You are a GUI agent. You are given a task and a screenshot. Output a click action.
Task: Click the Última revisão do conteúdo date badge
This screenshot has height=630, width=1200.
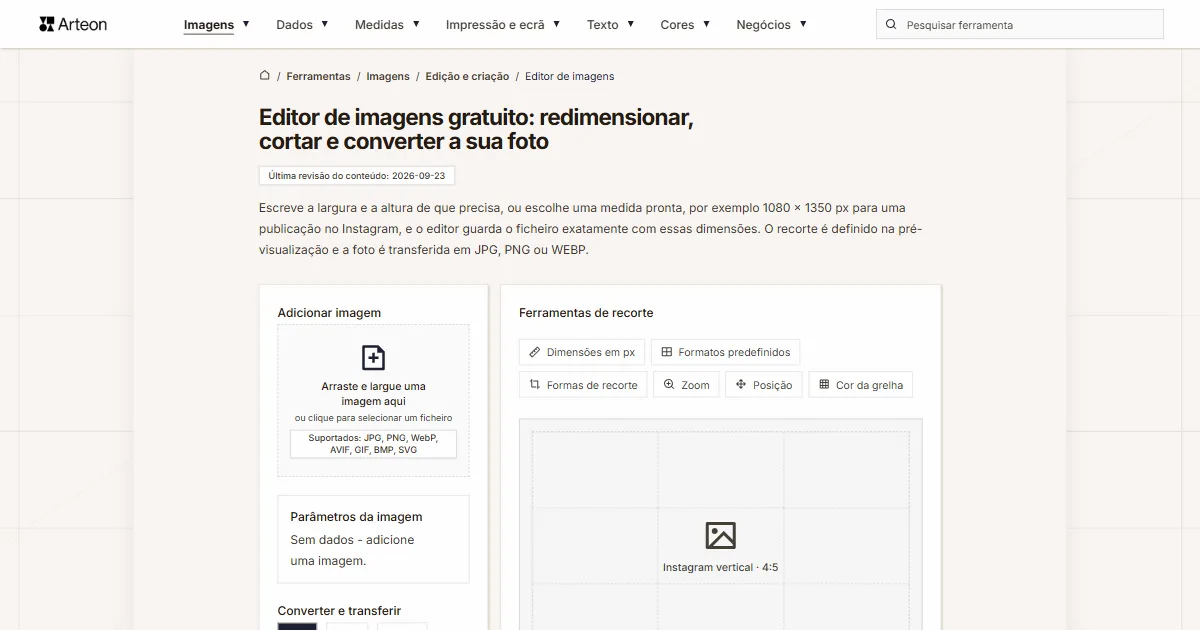[x=357, y=175]
